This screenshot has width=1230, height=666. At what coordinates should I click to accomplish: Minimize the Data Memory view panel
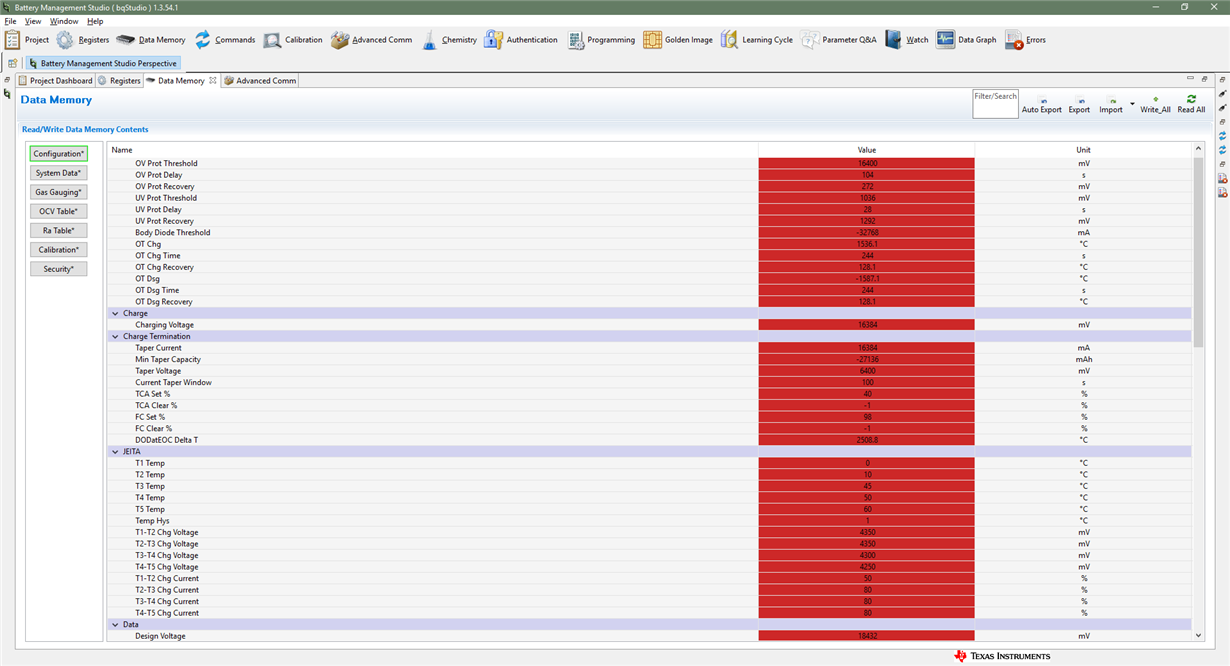point(1190,78)
